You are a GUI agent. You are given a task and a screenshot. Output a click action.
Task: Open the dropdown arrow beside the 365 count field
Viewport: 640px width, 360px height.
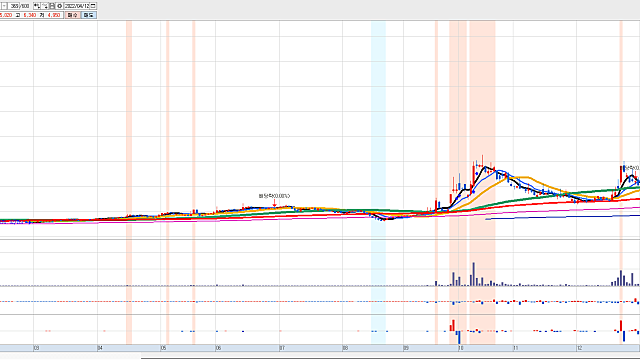coord(4,6)
